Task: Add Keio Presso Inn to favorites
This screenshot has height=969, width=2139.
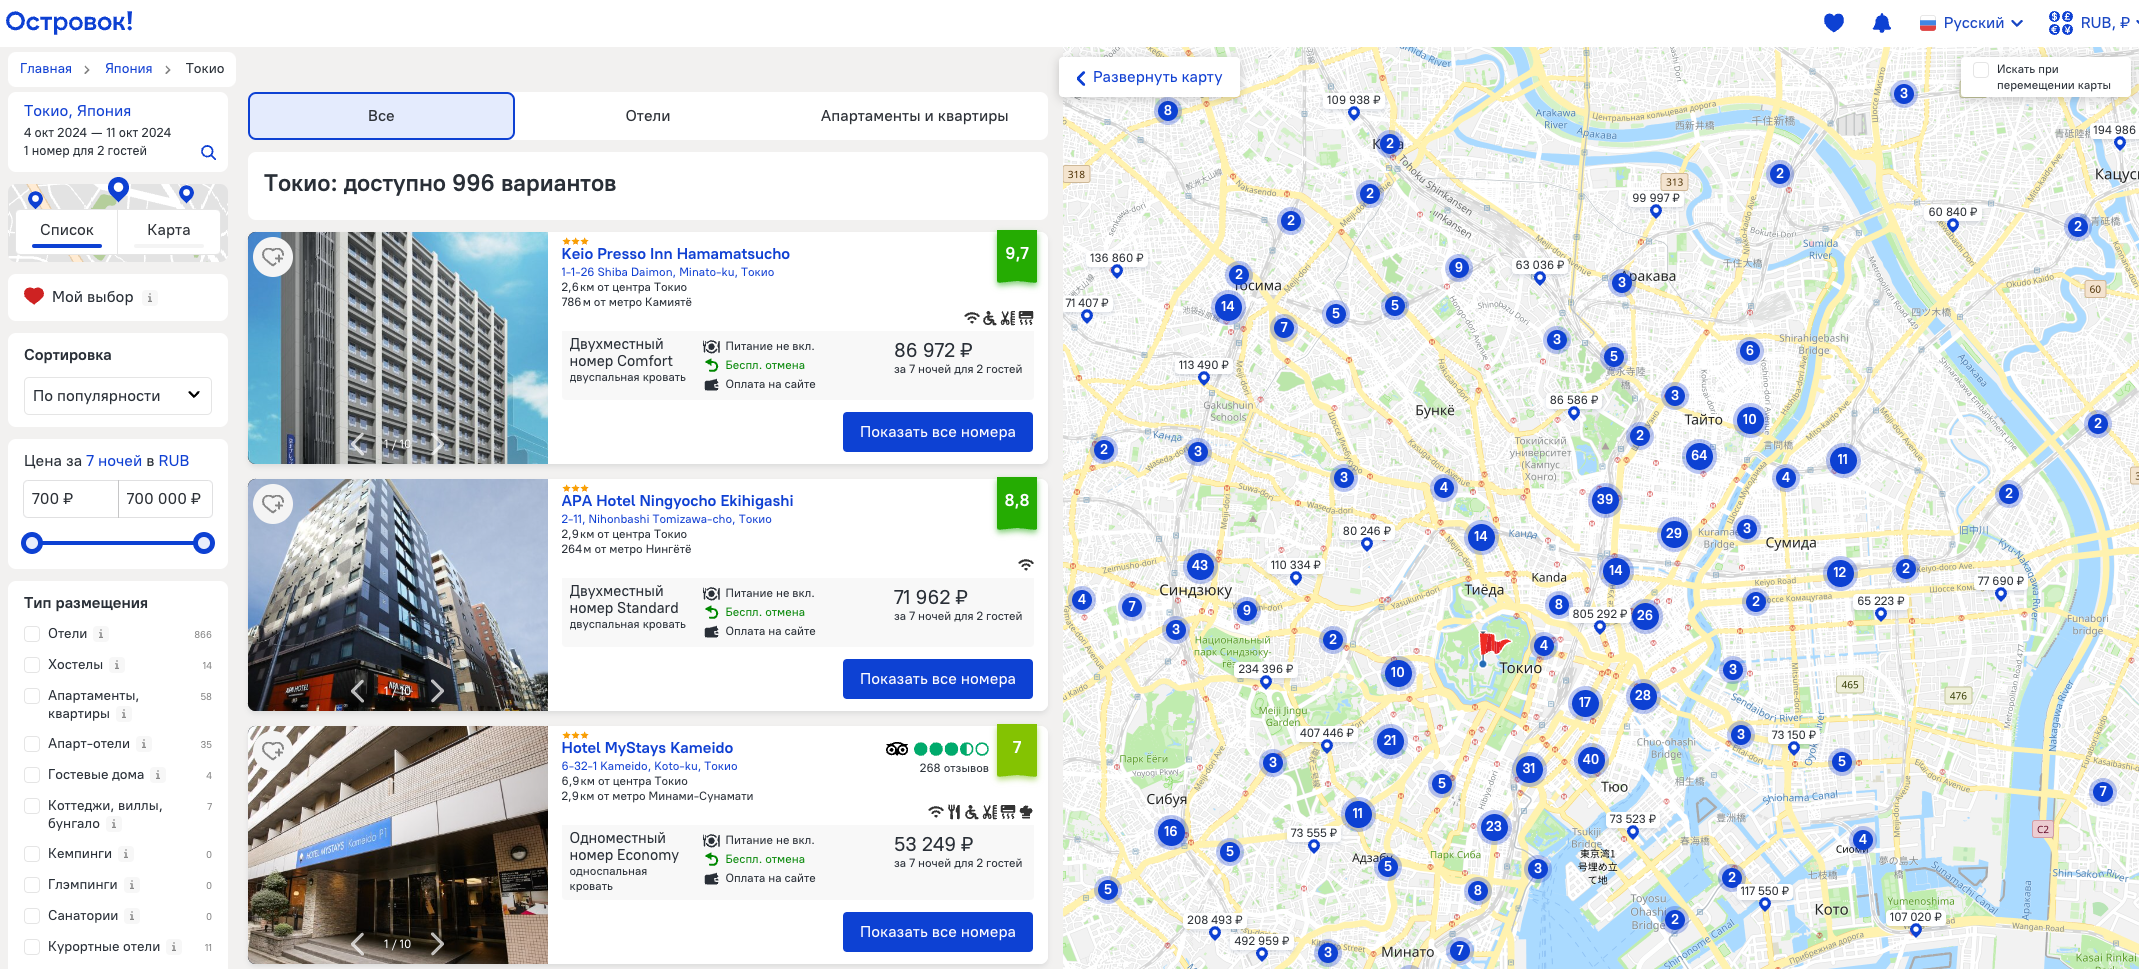Action: (x=273, y=257)
